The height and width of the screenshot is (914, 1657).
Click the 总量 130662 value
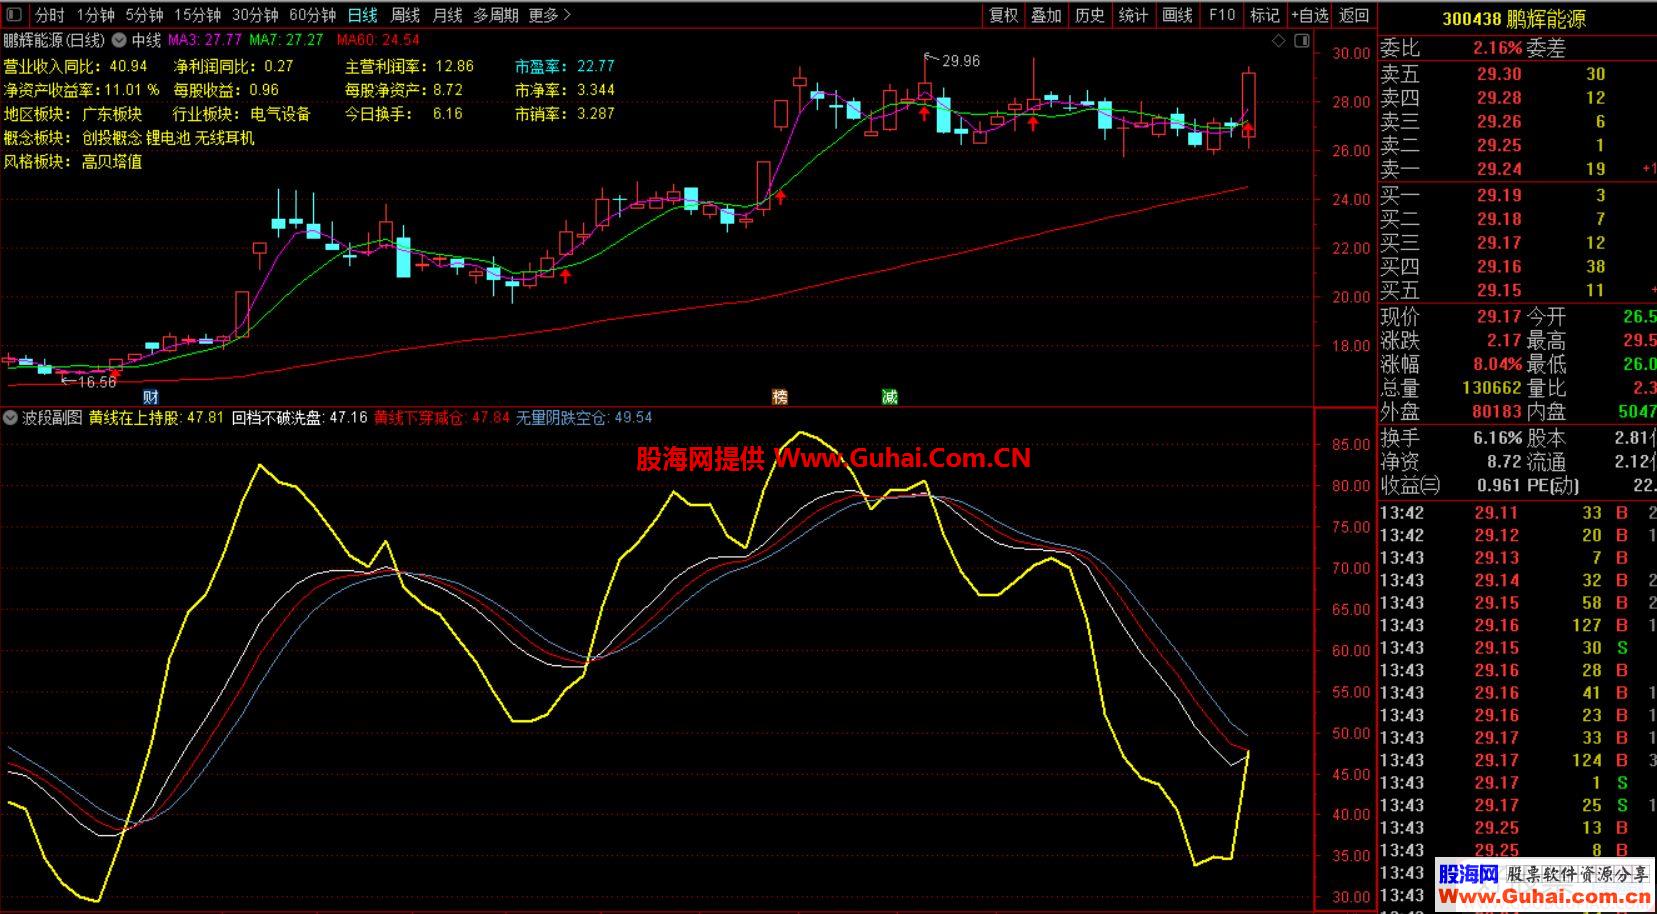(1491, 388)
